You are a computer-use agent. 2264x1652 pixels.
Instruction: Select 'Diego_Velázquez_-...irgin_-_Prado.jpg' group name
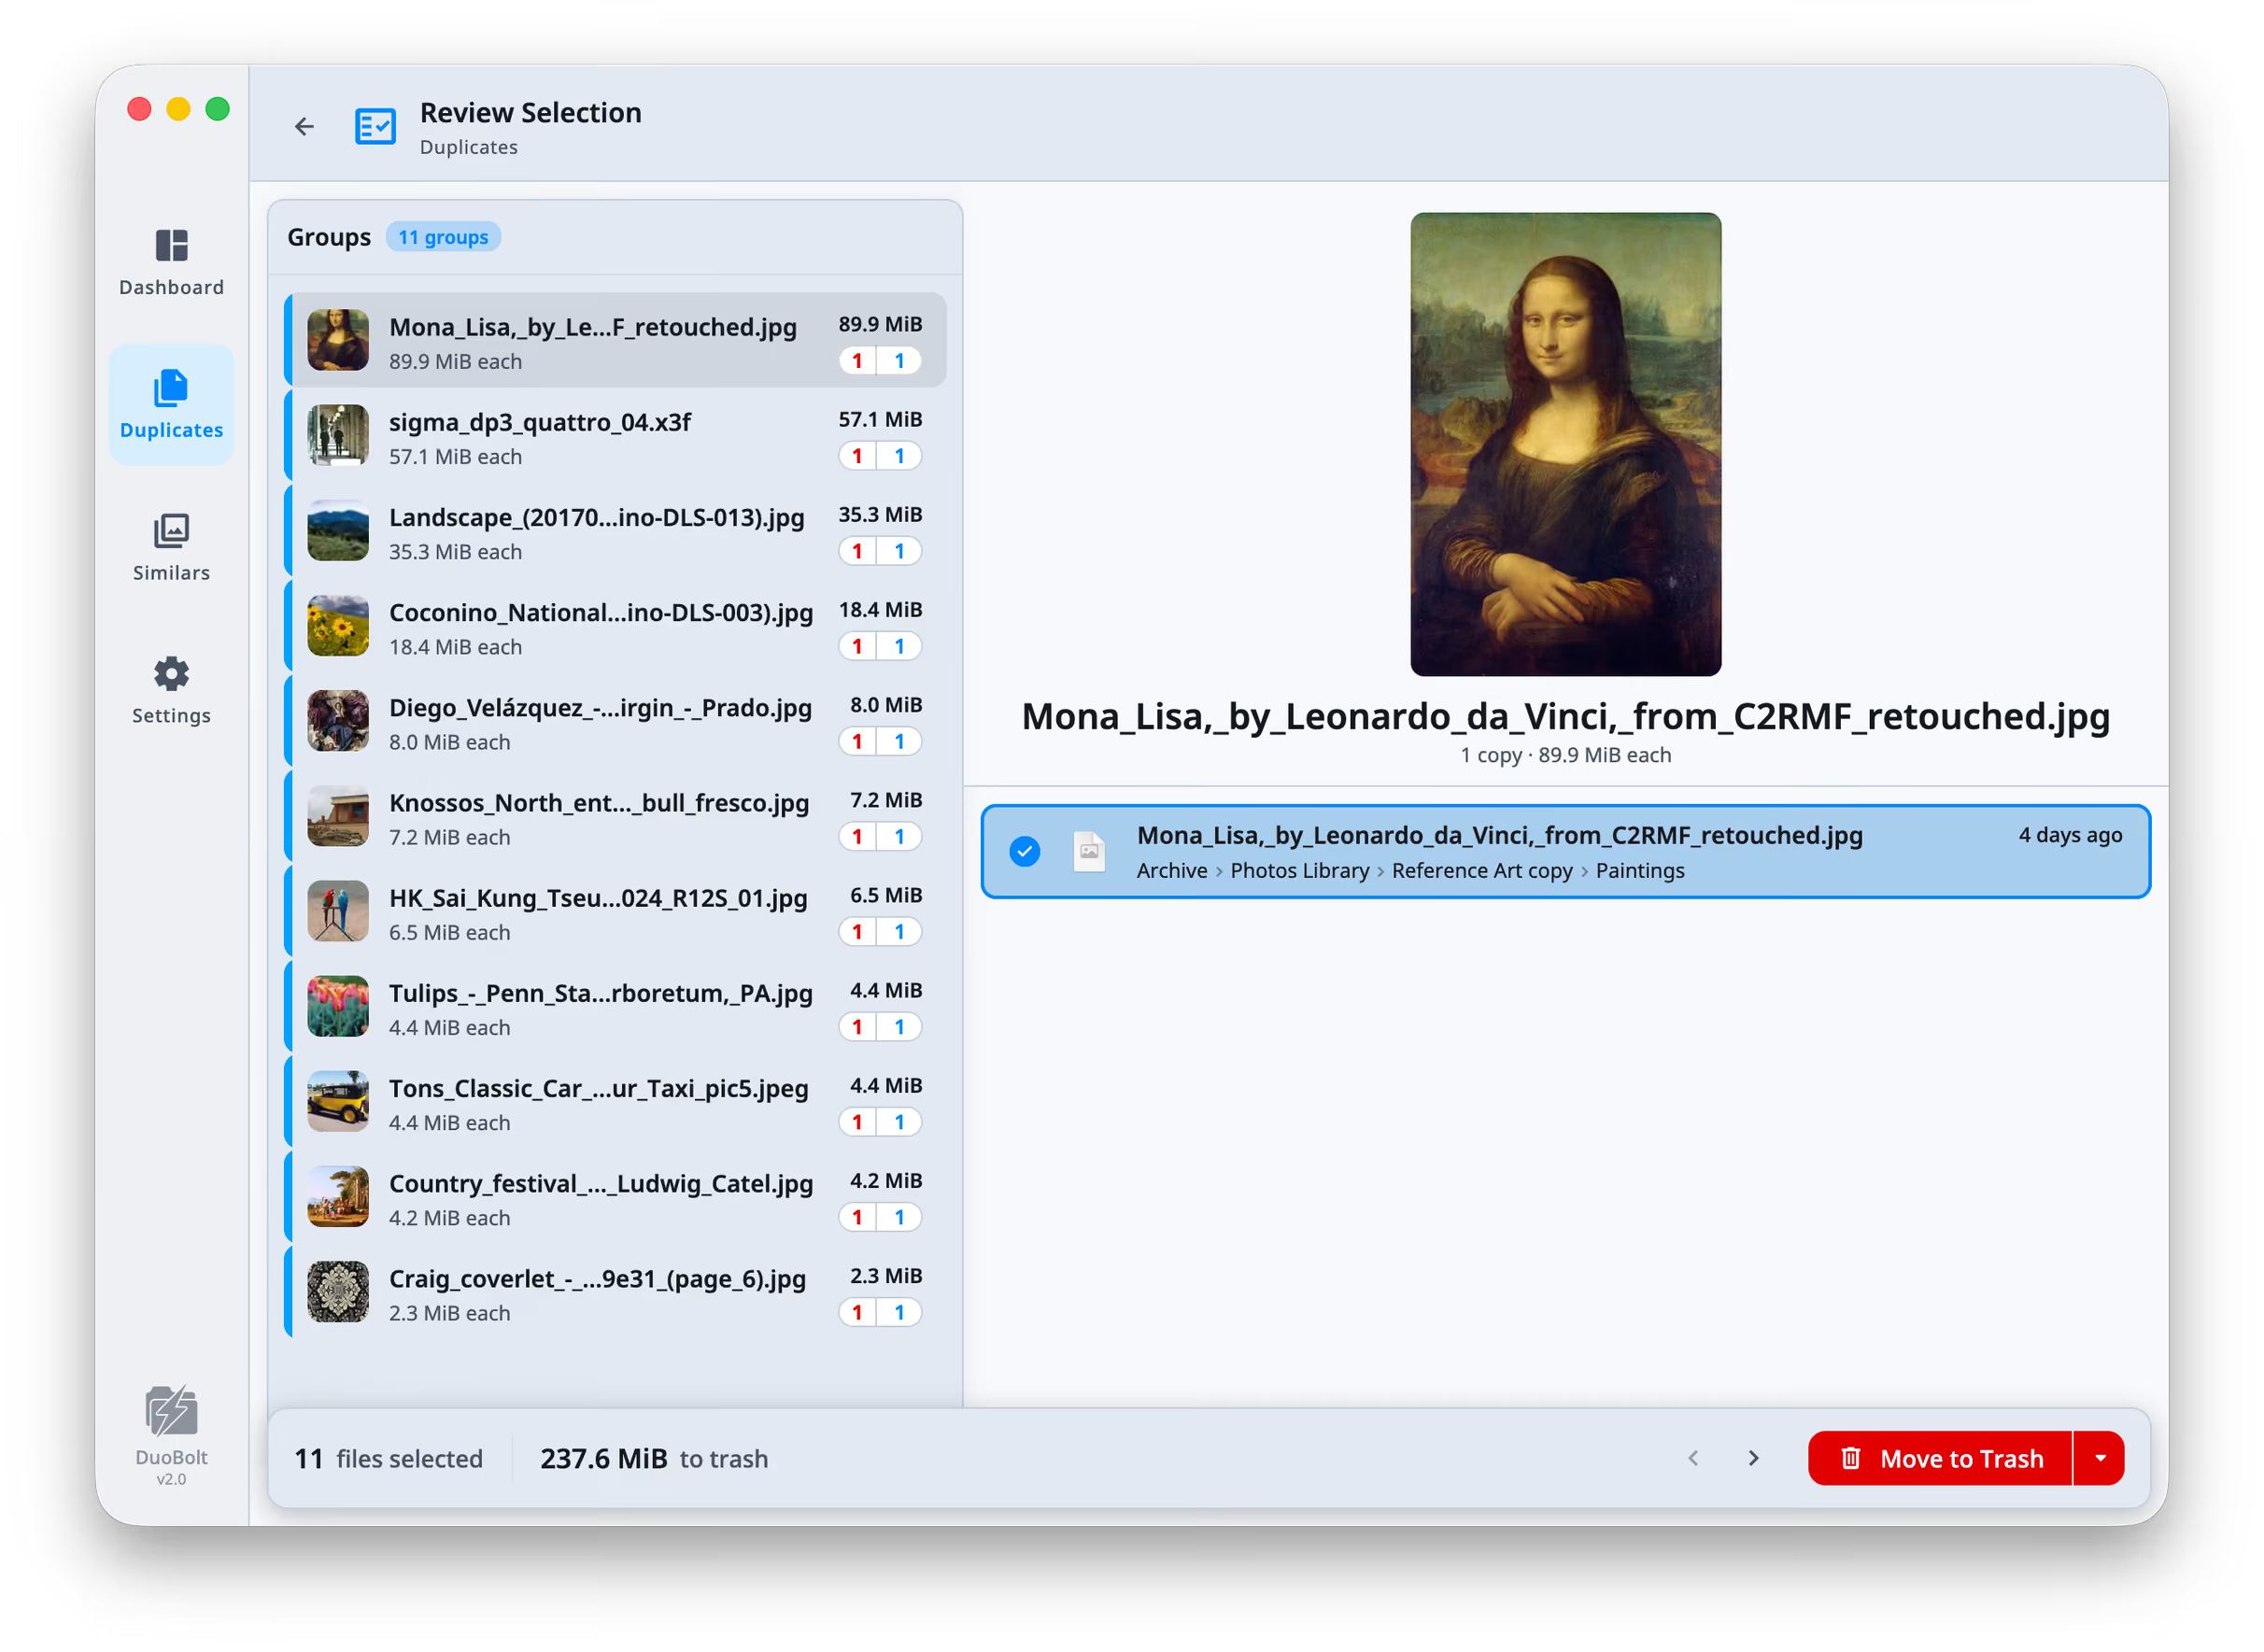point(600,708)
